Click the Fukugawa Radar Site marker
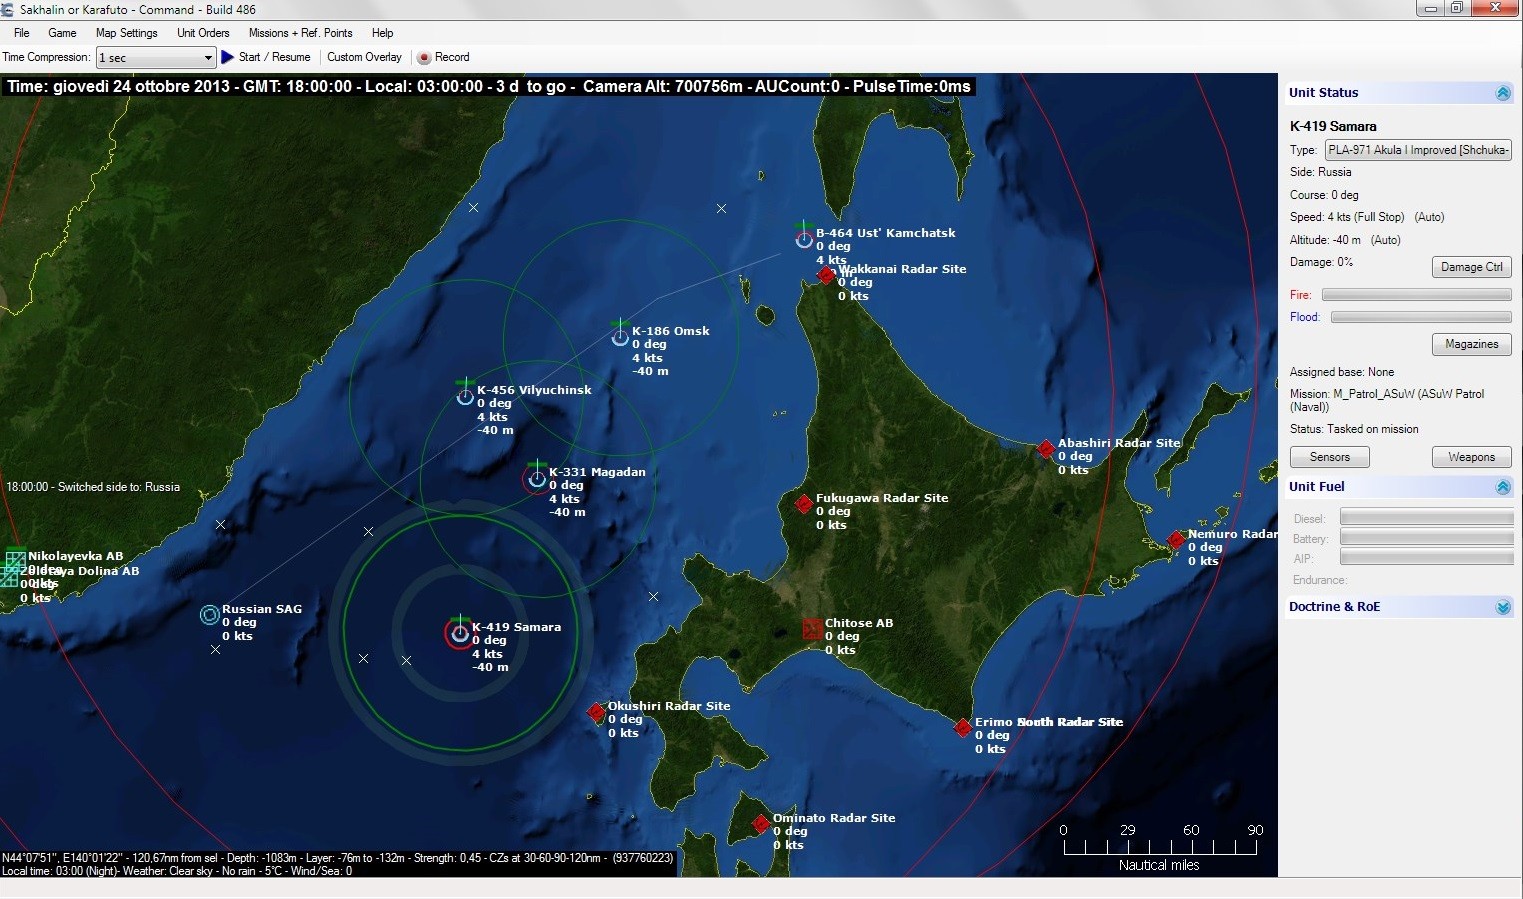Viewport: 1523px width, 899px height. tap(804, 504)
